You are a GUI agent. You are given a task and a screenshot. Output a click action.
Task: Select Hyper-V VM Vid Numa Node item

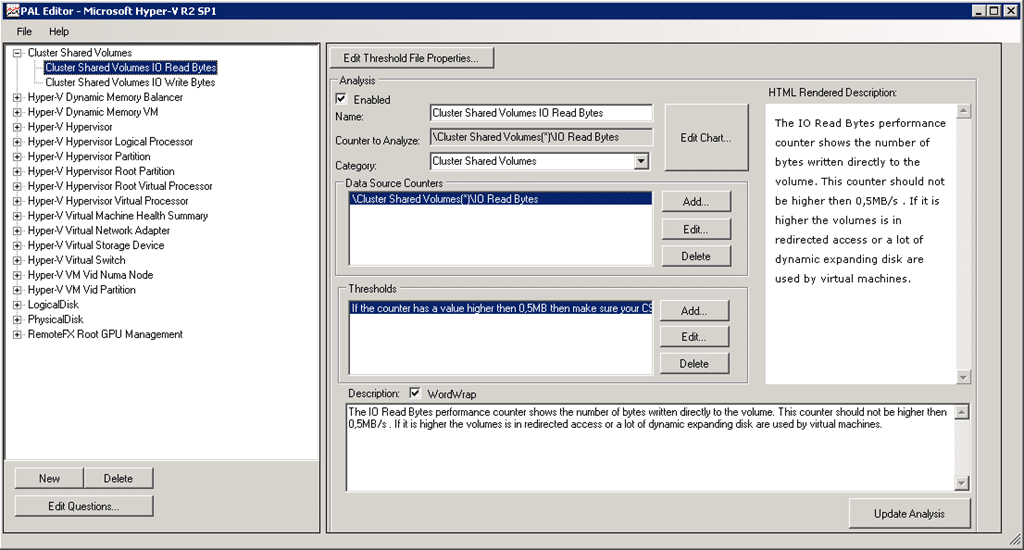click(90, 275)
